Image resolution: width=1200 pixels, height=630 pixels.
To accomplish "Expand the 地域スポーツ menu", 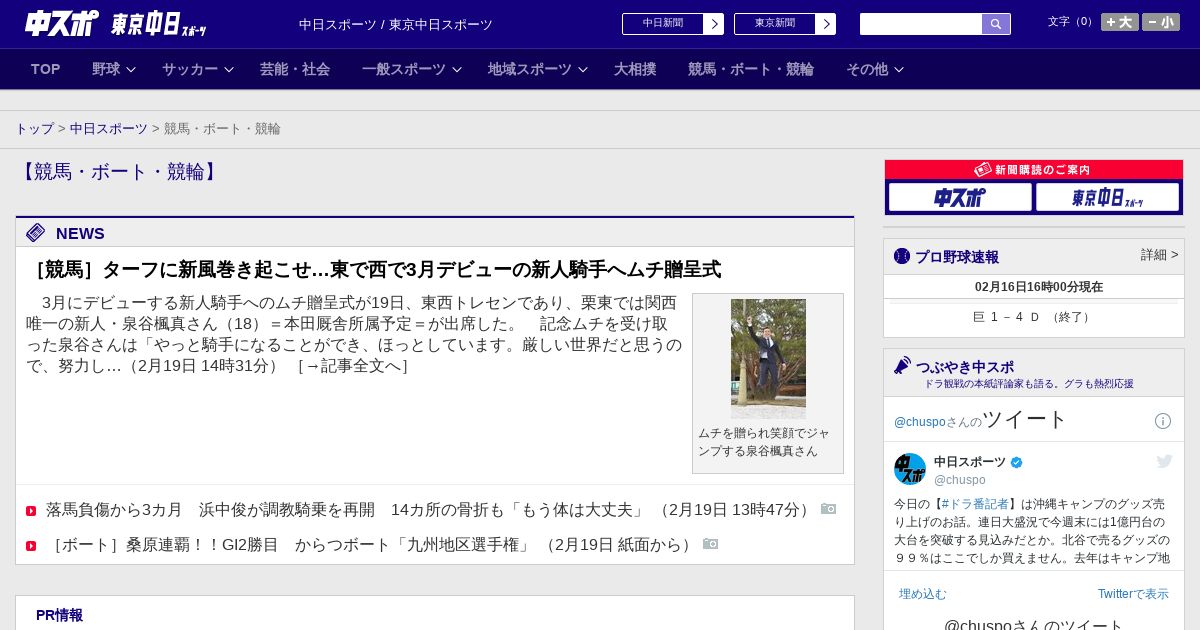I will pyautogui.click(x=538, y=69).
